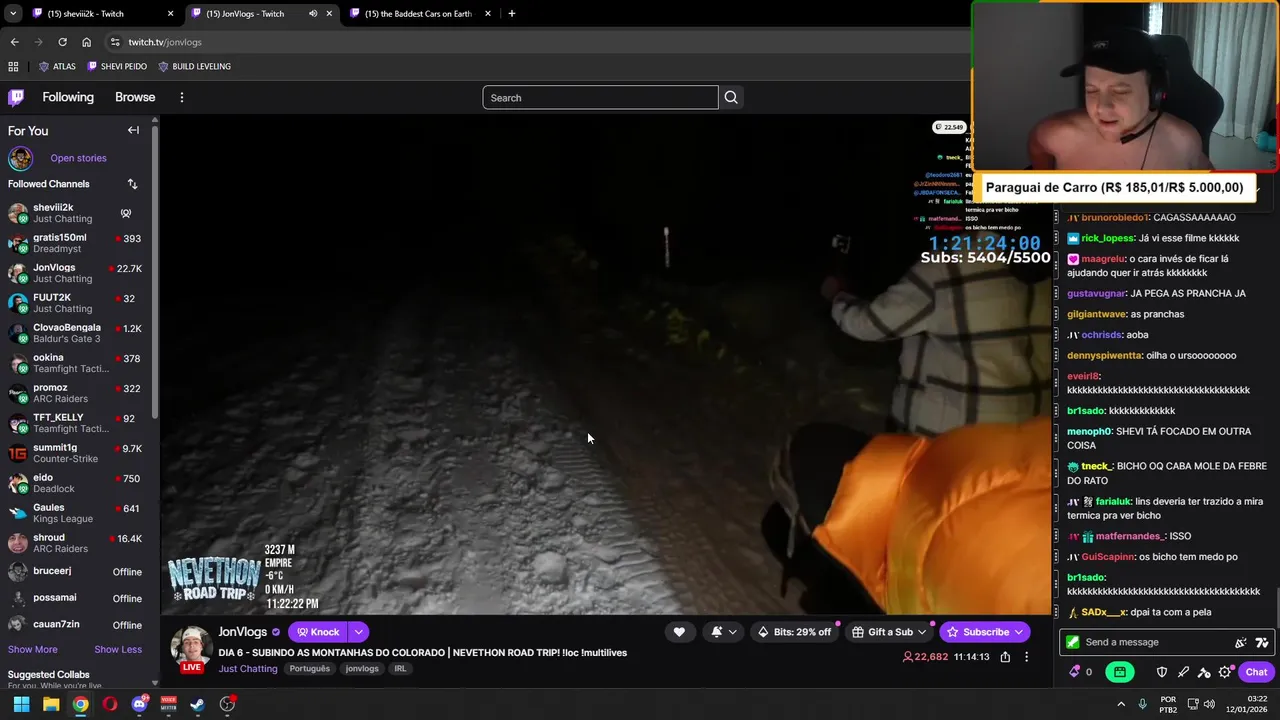Open the Windows Start menu

coord(21,704)
